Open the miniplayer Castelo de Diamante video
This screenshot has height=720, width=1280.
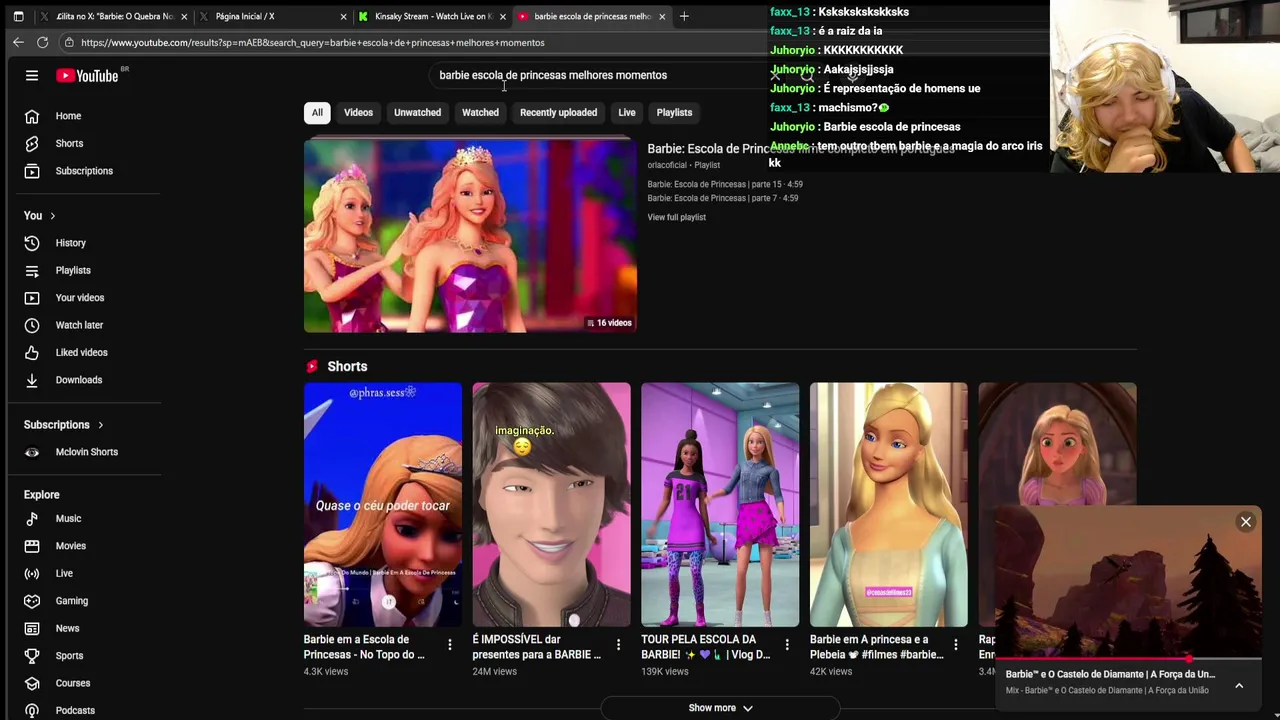[x=1129, y=584]
